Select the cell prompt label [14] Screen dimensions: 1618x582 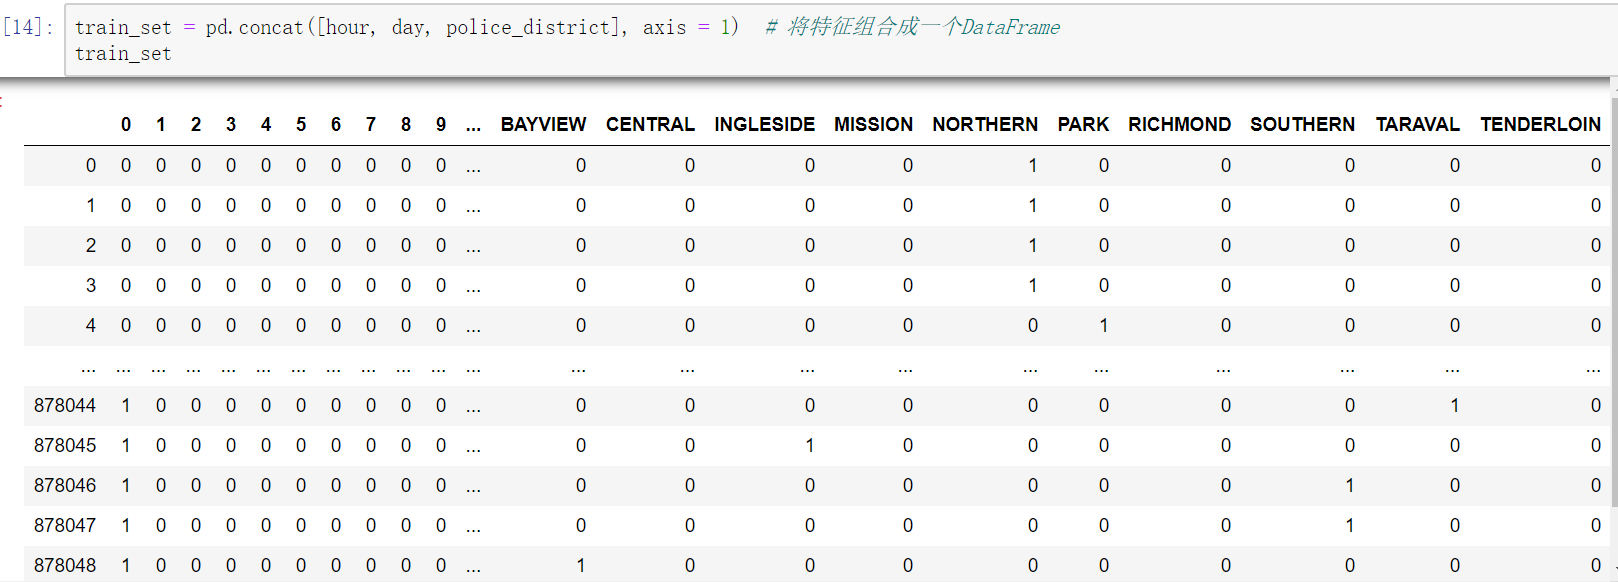(27, 27)
